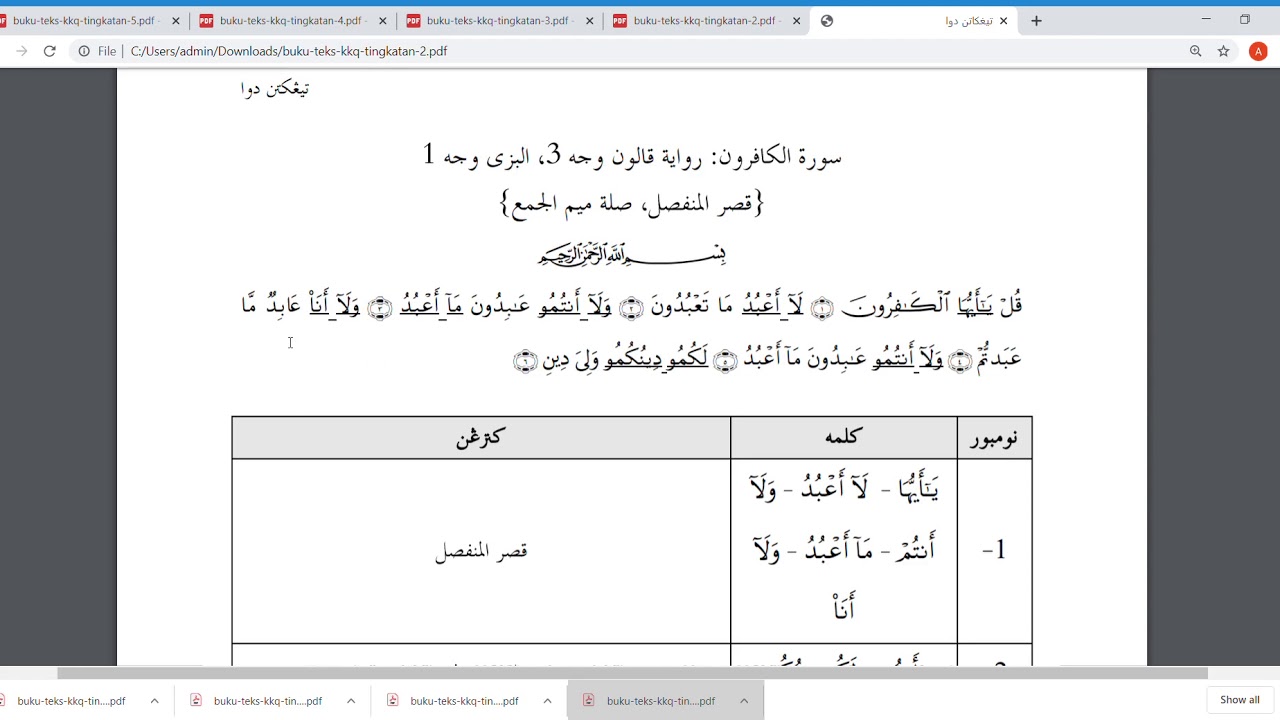The width and height of the screenshot is (1280, 720).
Task: Click PDF file icon of fourth download
Action: coord(589,701)
